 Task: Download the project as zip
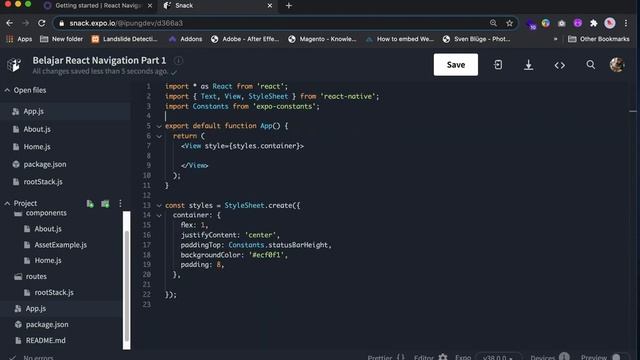coord(529,65)
